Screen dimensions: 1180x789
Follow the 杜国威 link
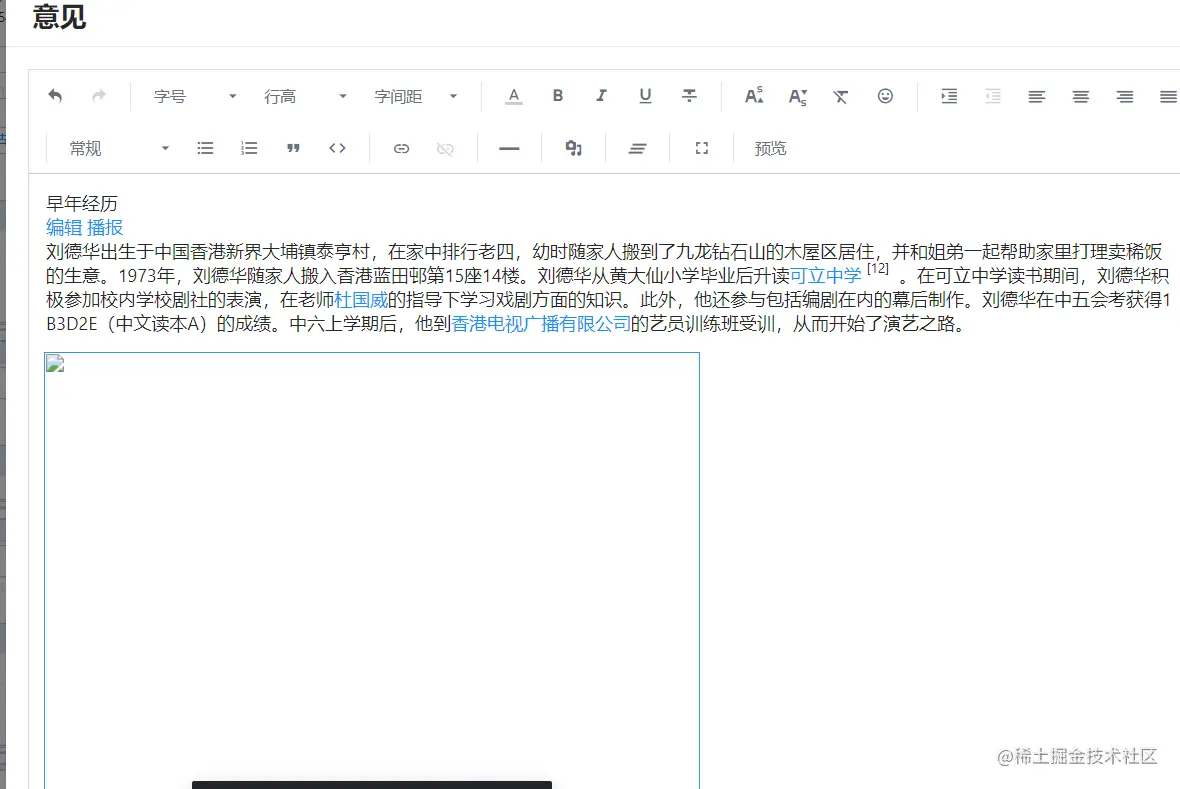360,300
